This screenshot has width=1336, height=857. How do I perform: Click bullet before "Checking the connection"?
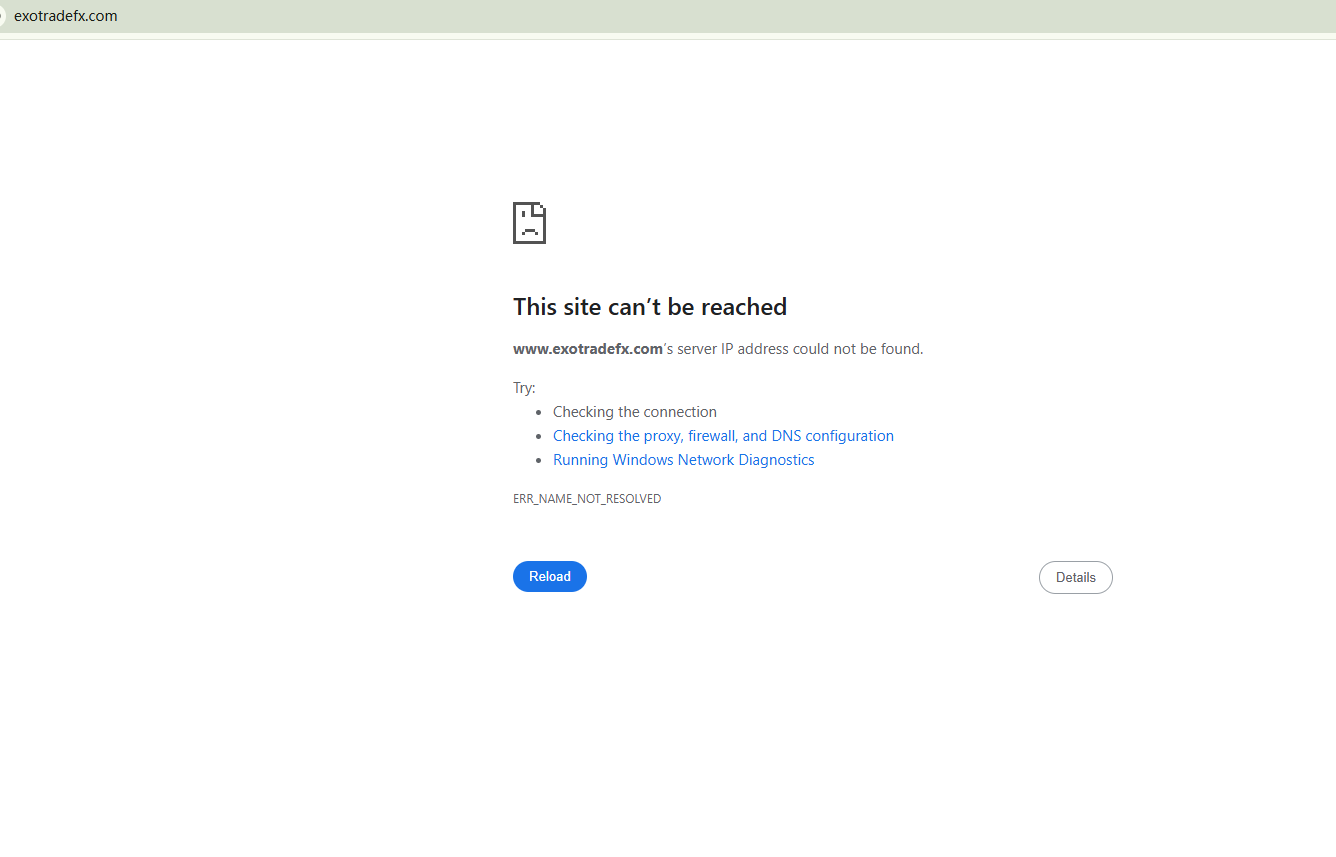coord(539,413)
